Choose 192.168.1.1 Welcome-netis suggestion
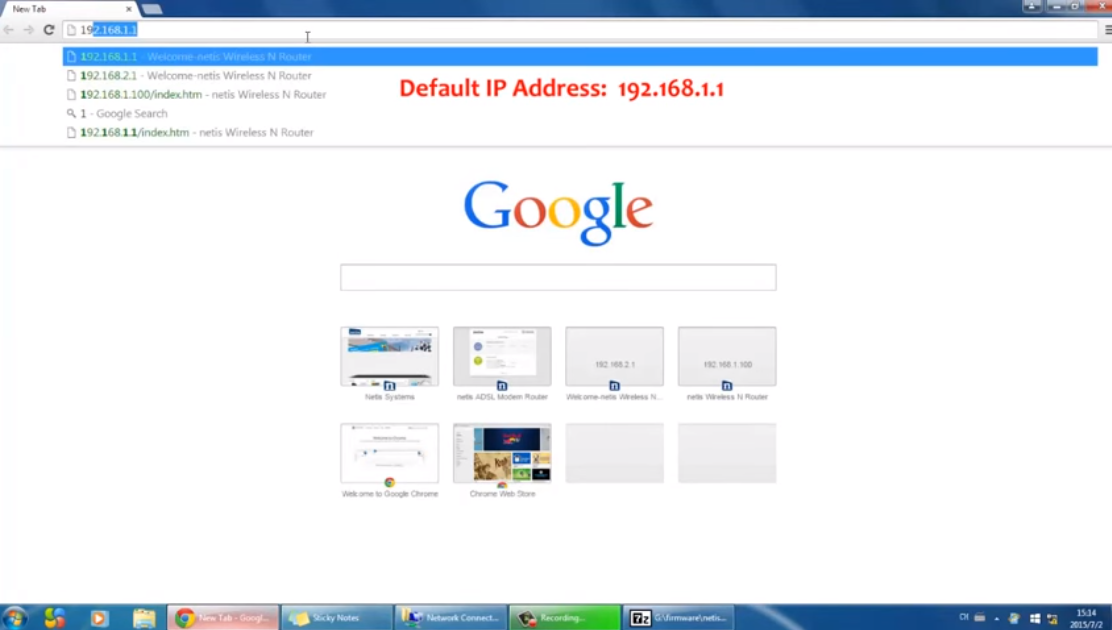Screen dimensions: 1112x630 pyautogui.click(x=580, y=56)
